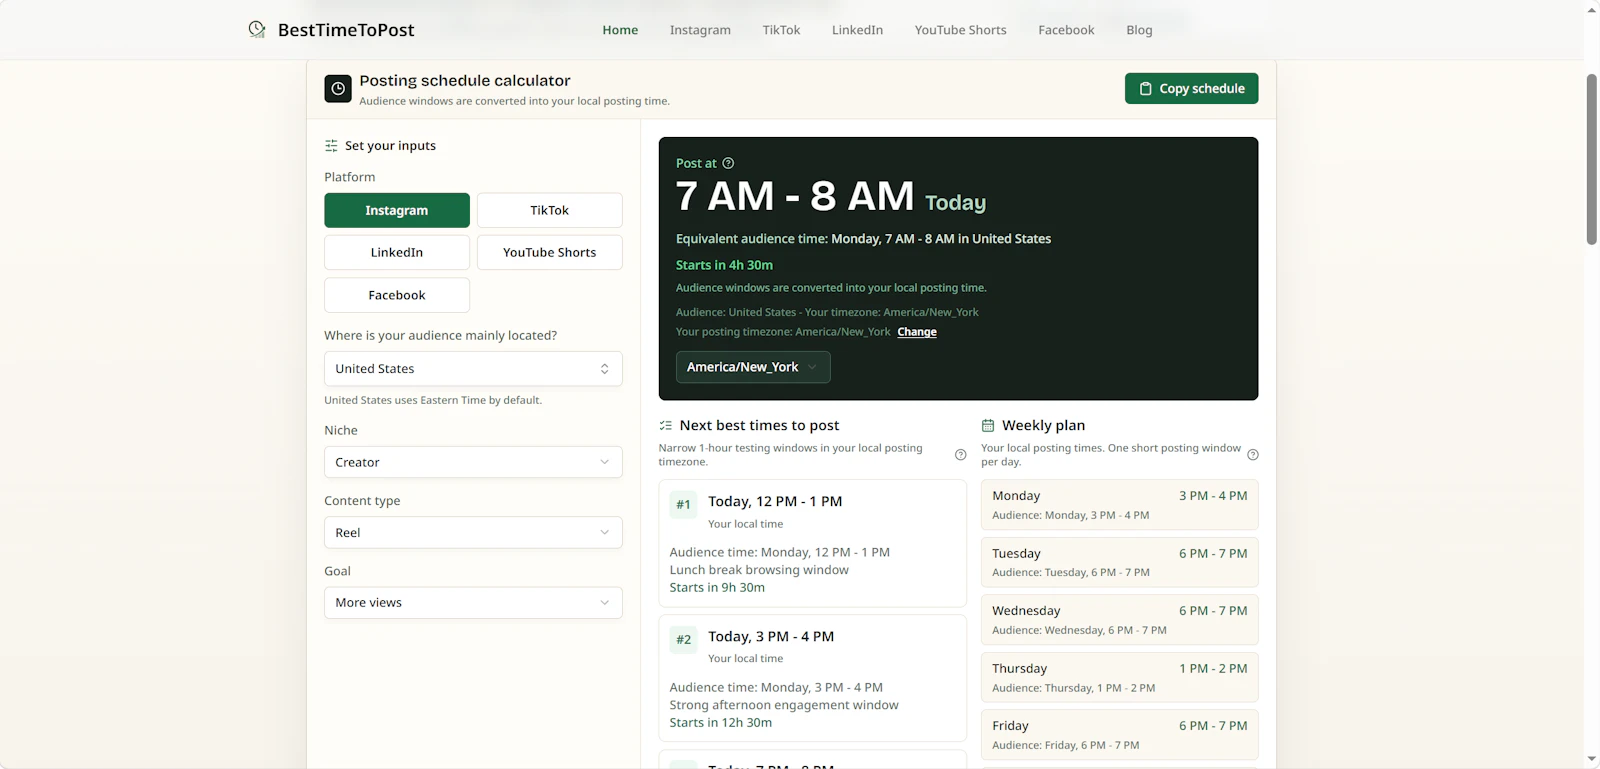Click the checklist icon by Next best times

click(666, 426)
